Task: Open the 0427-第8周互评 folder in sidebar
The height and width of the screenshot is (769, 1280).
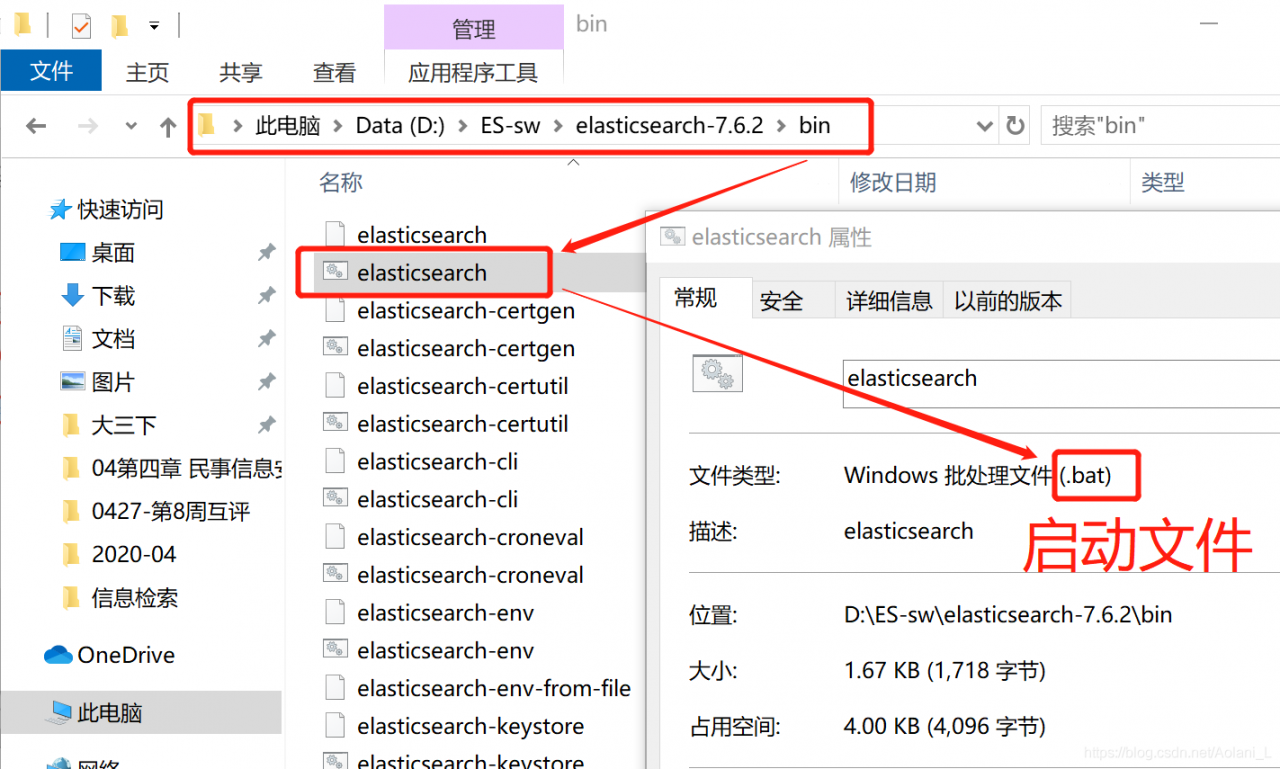Action: (x=171, y=512)
